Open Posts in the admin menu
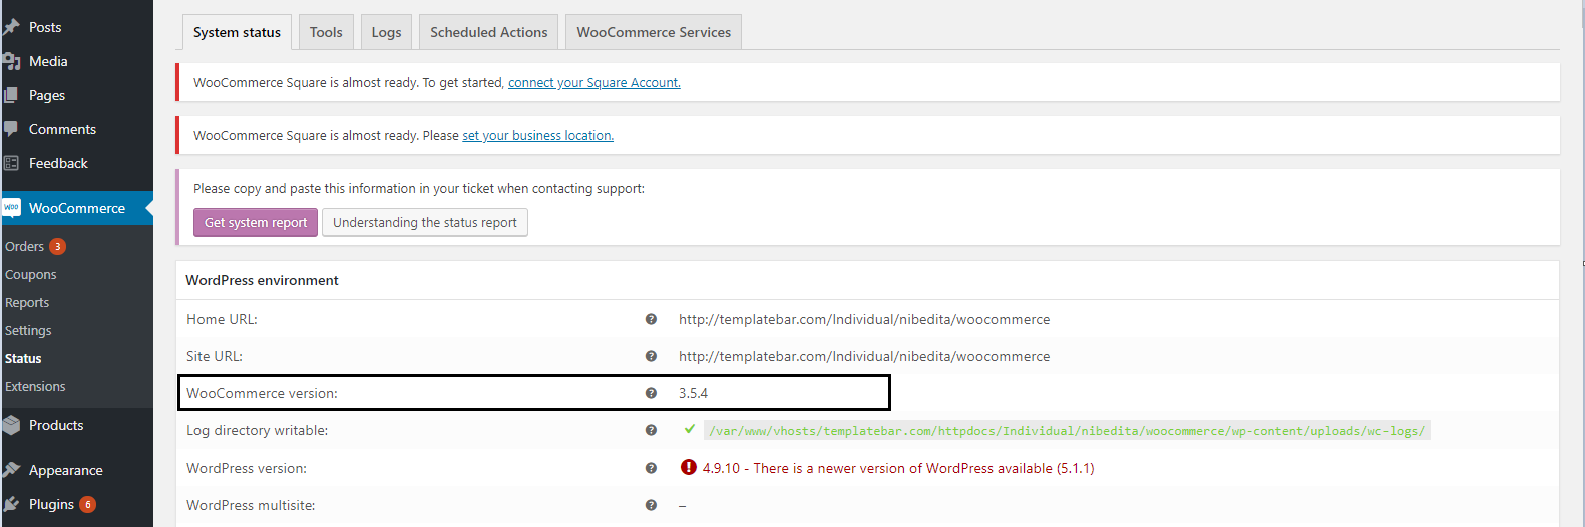Image resolution: width=1585 pixels, height=527 pixels. [x=45, y=27]
